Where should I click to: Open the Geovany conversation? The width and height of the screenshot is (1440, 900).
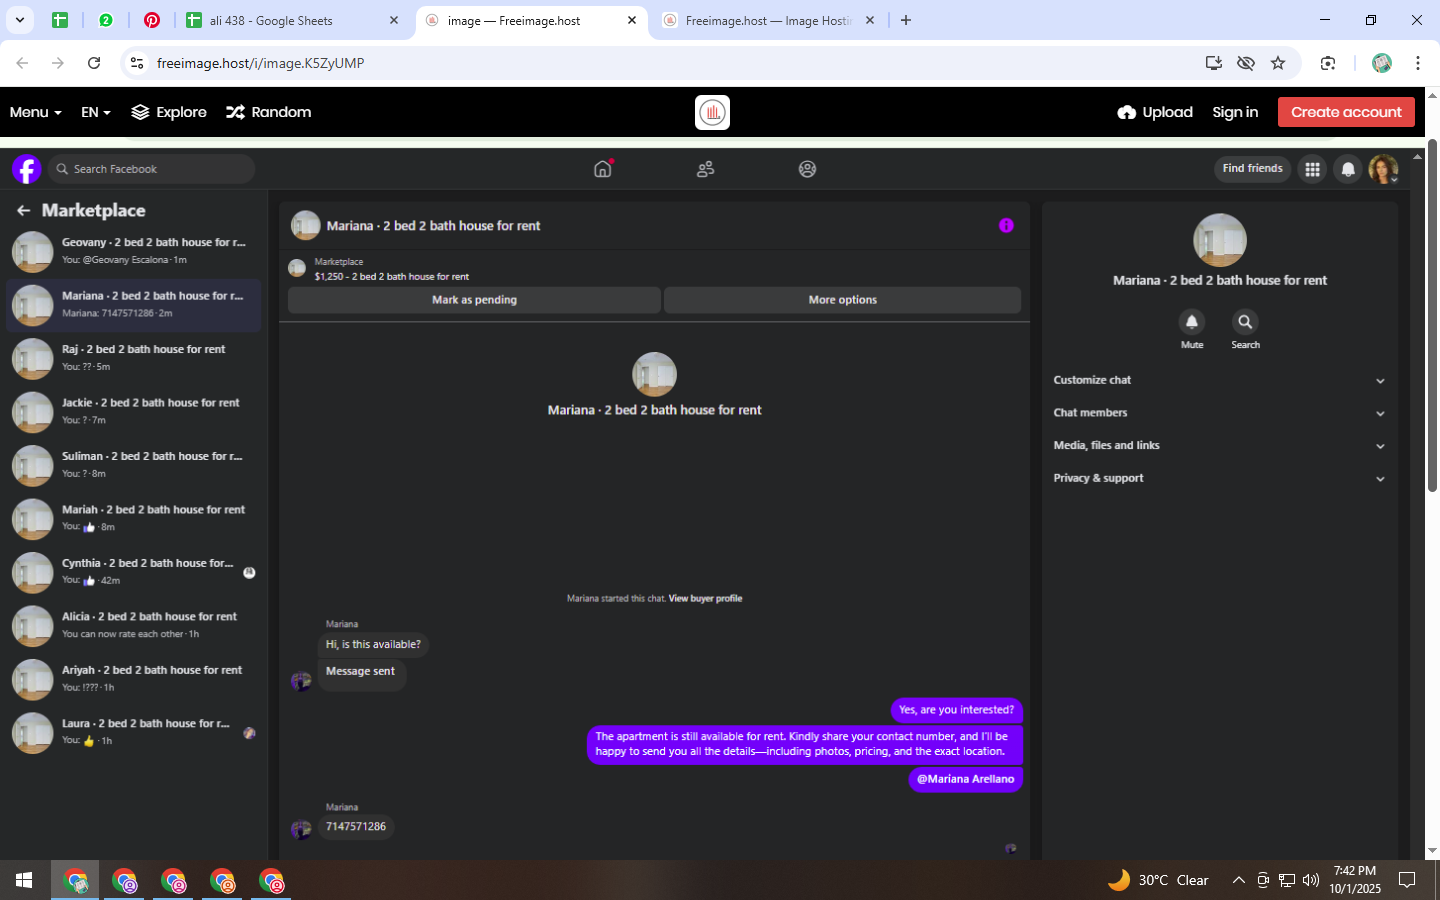pyautogui.click(x=134, y=251)
